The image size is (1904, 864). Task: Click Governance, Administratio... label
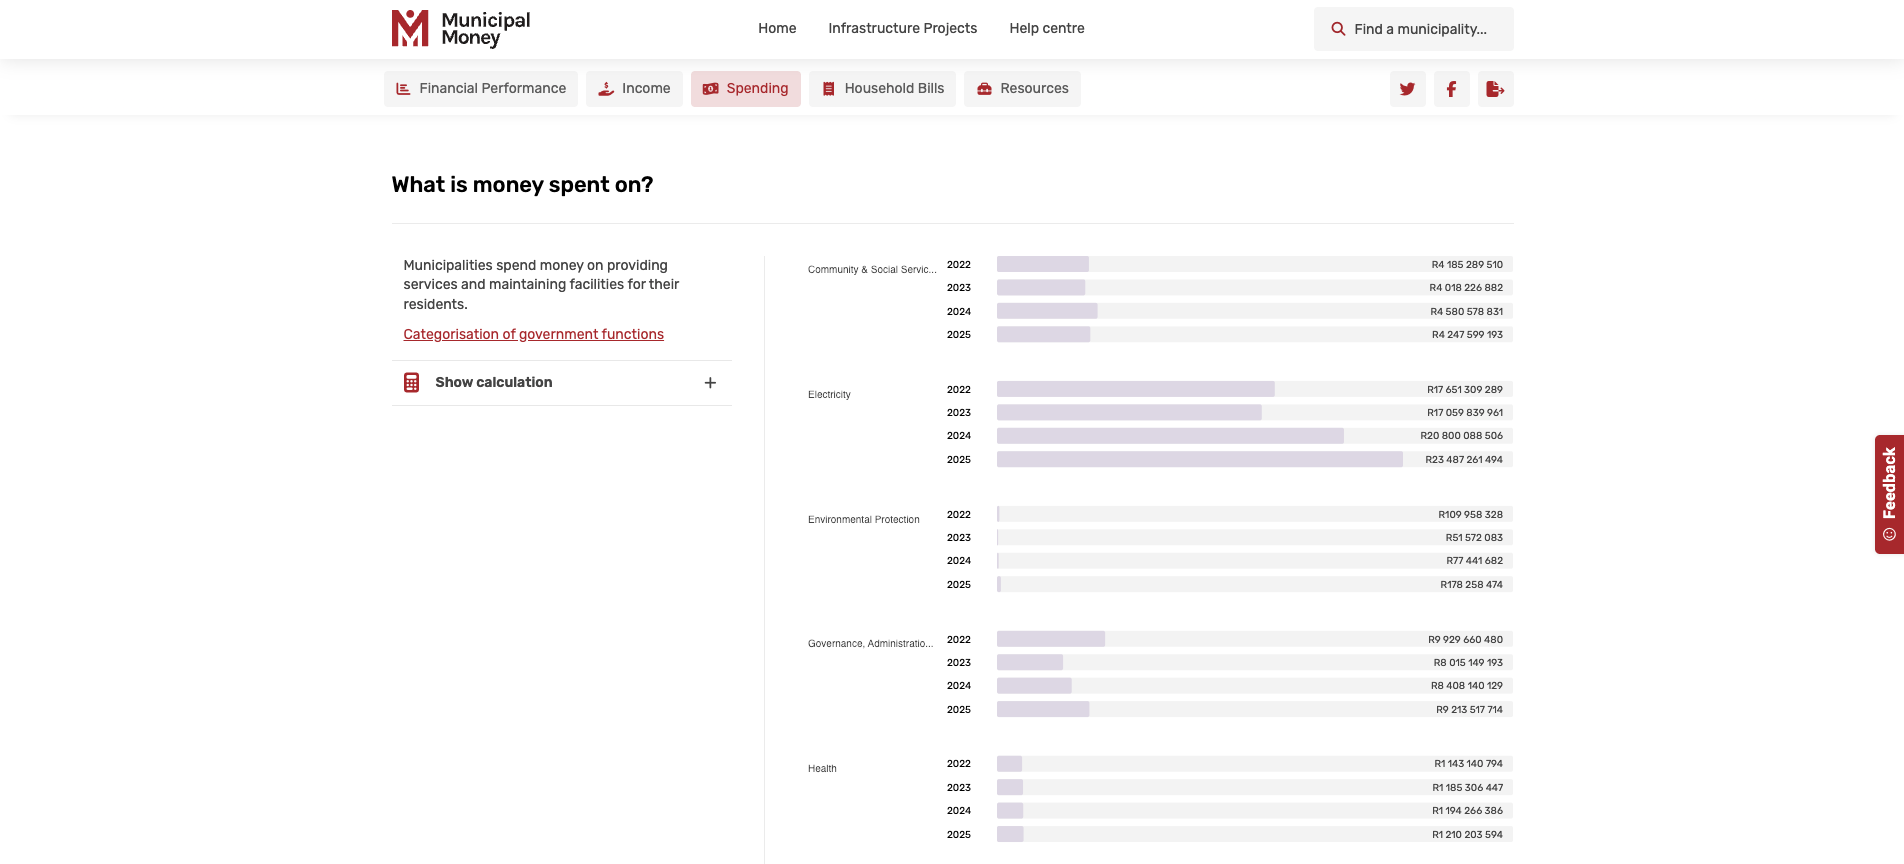coord(870,644)
